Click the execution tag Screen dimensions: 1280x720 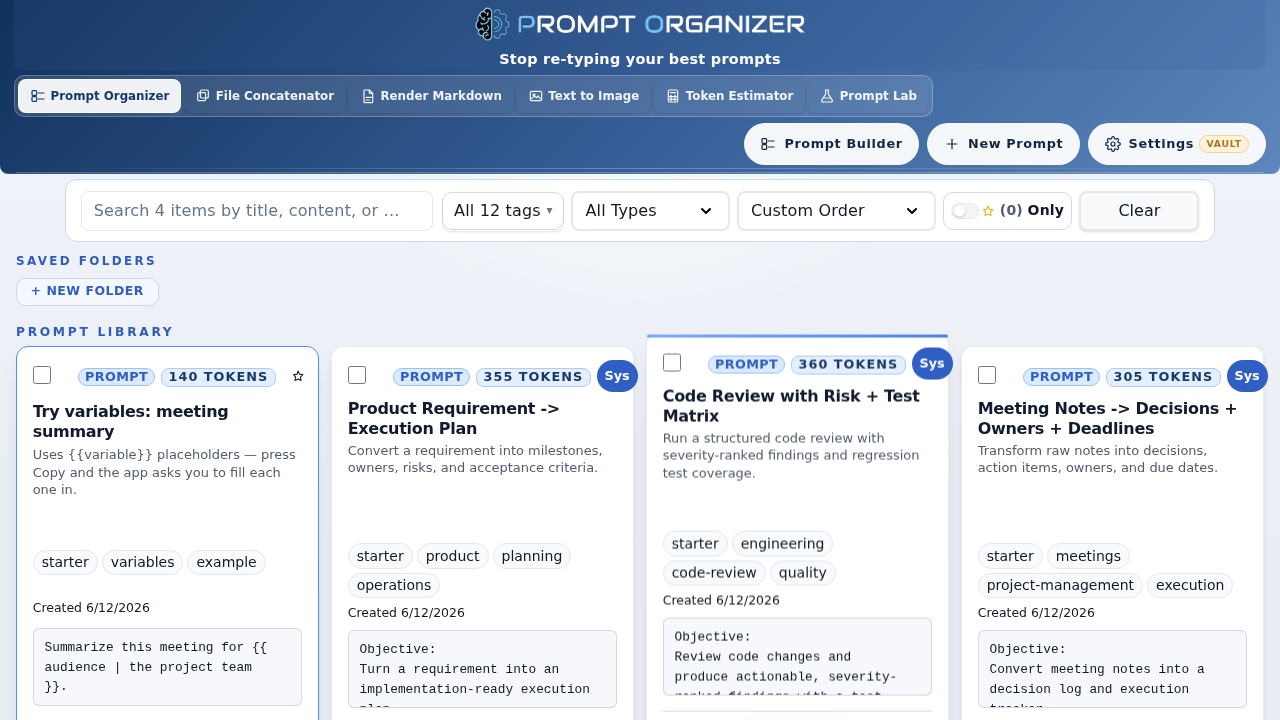pos(1190,585)
